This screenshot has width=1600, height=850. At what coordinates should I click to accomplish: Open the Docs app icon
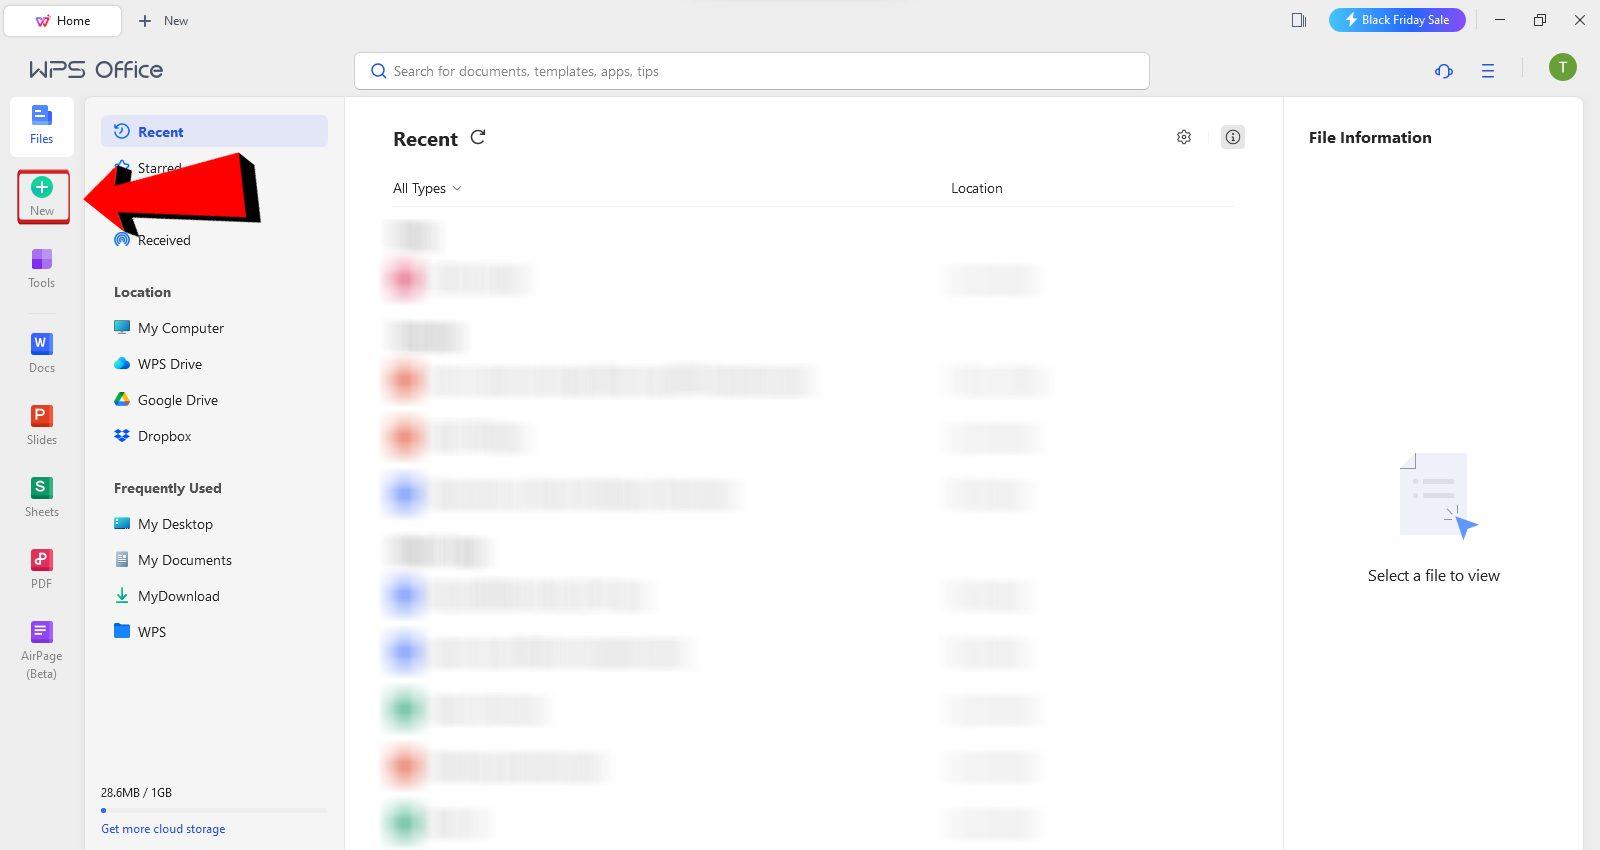[x=42, y=353]
